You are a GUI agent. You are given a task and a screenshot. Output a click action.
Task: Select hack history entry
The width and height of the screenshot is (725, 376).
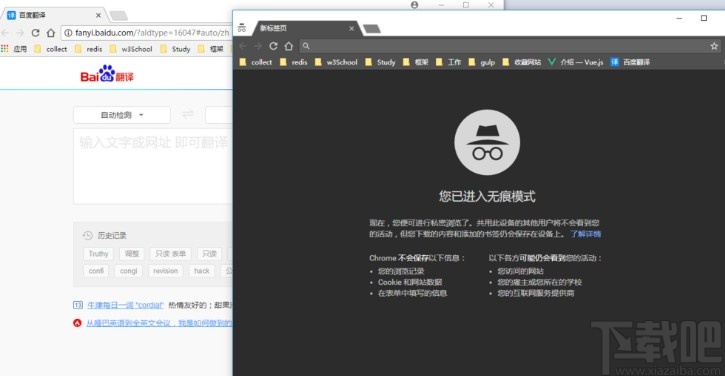tap(202, 271)
